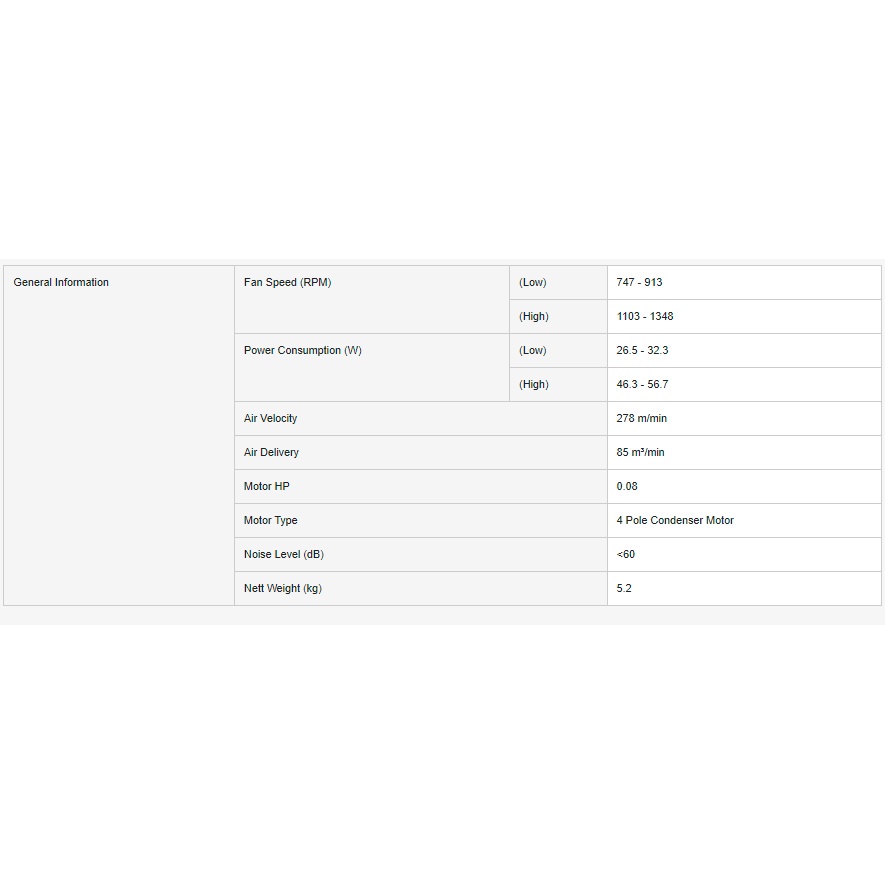Click the 0.08 motor HP value
The height and width of the screenshot is (885, 885).
[x=627, y=487]
